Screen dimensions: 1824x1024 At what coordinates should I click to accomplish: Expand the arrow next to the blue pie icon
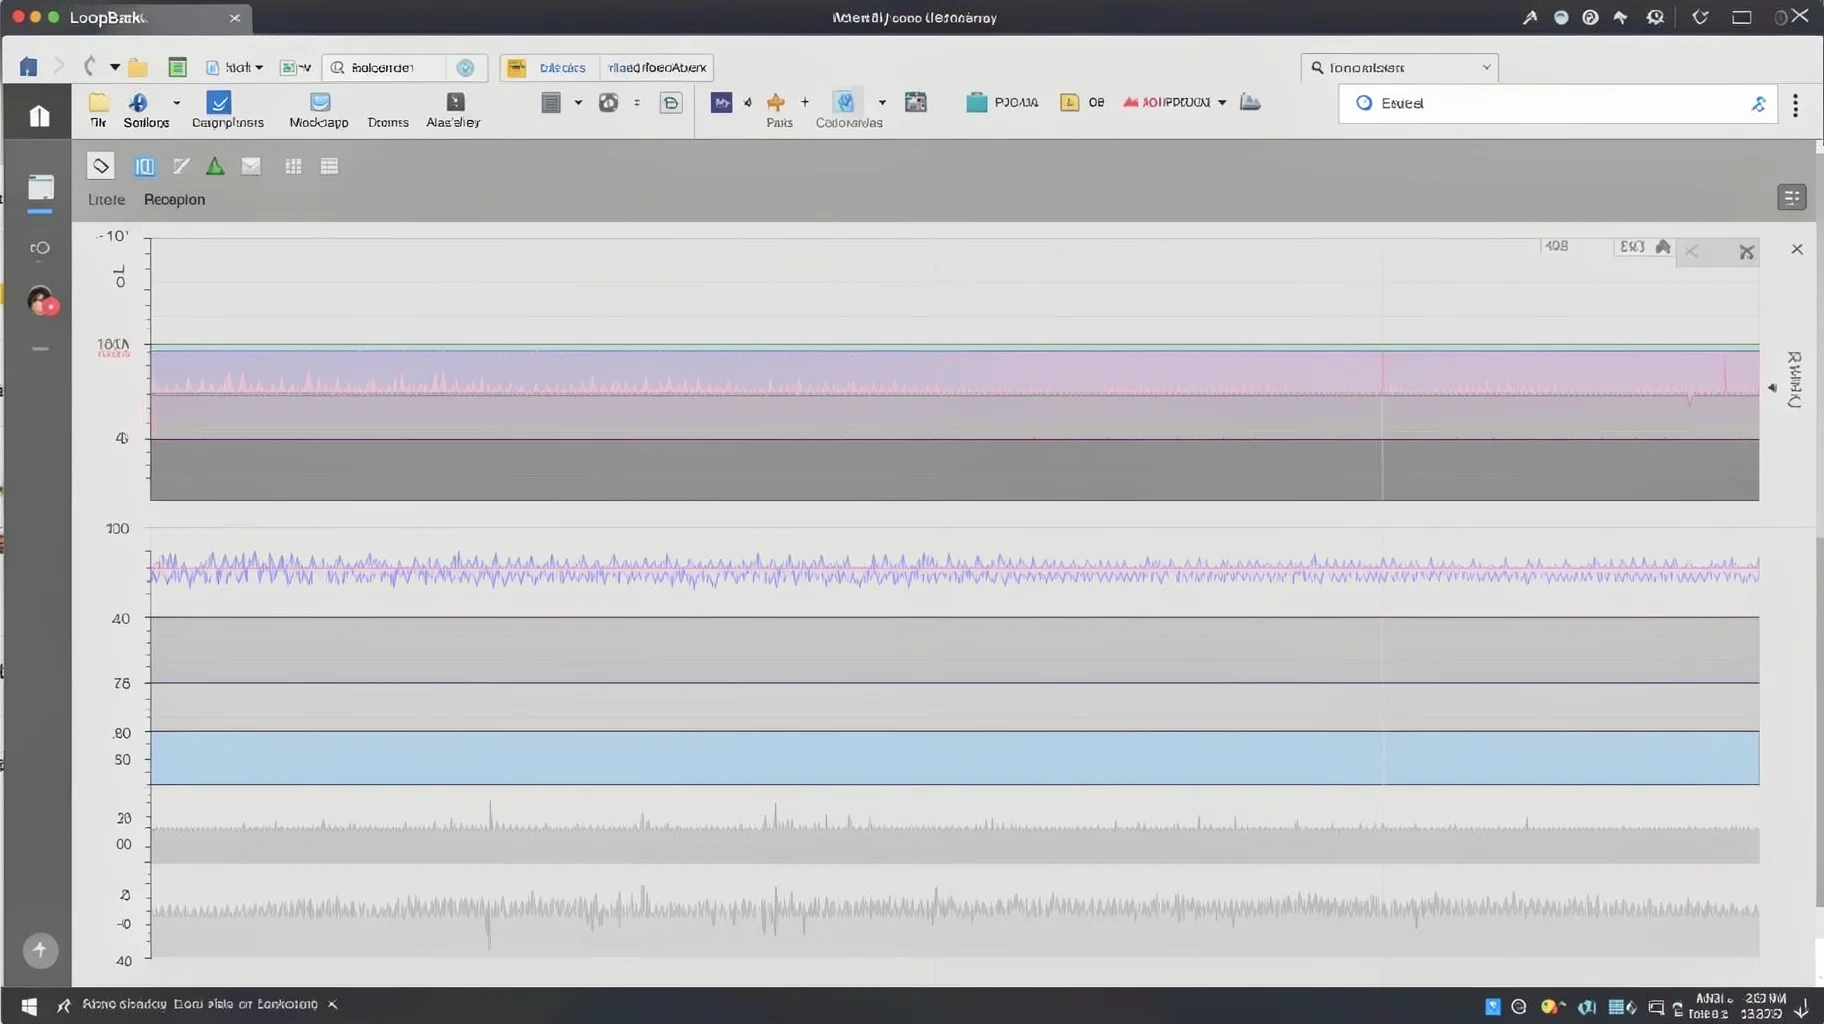point(177,102)
